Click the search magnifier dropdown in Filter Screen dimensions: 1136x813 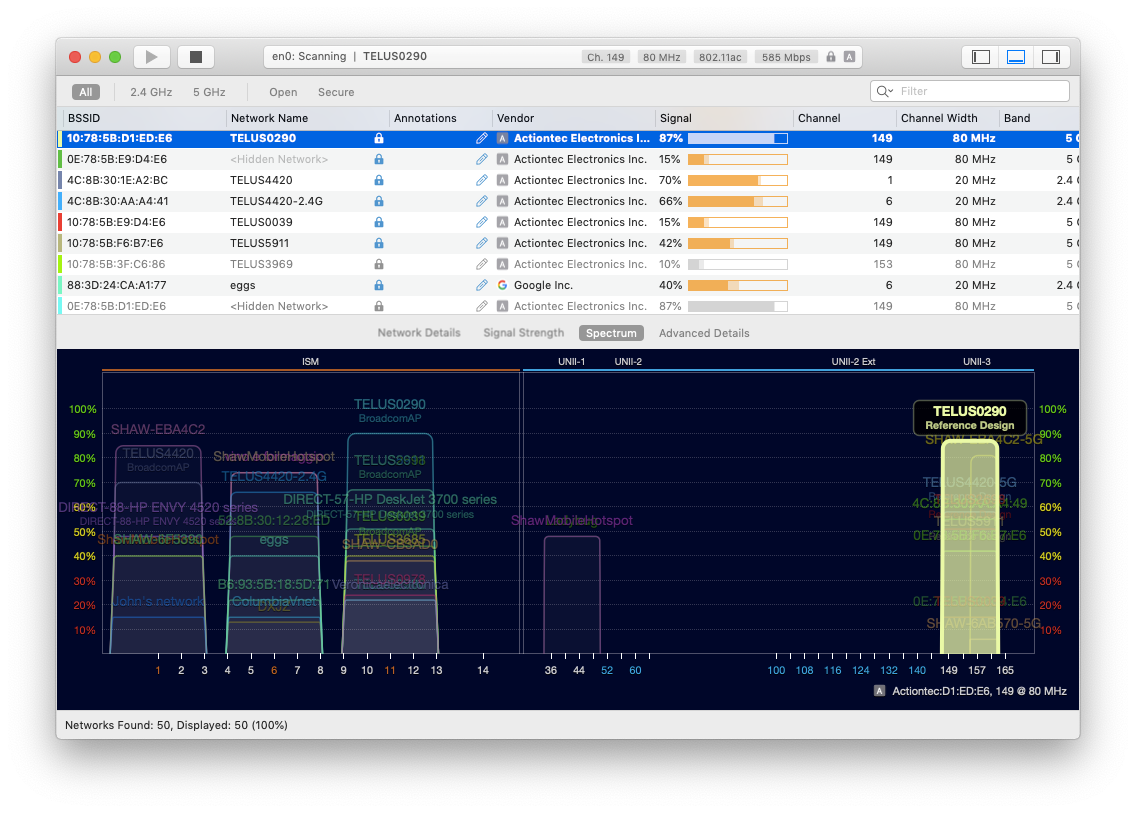point(885,91)
